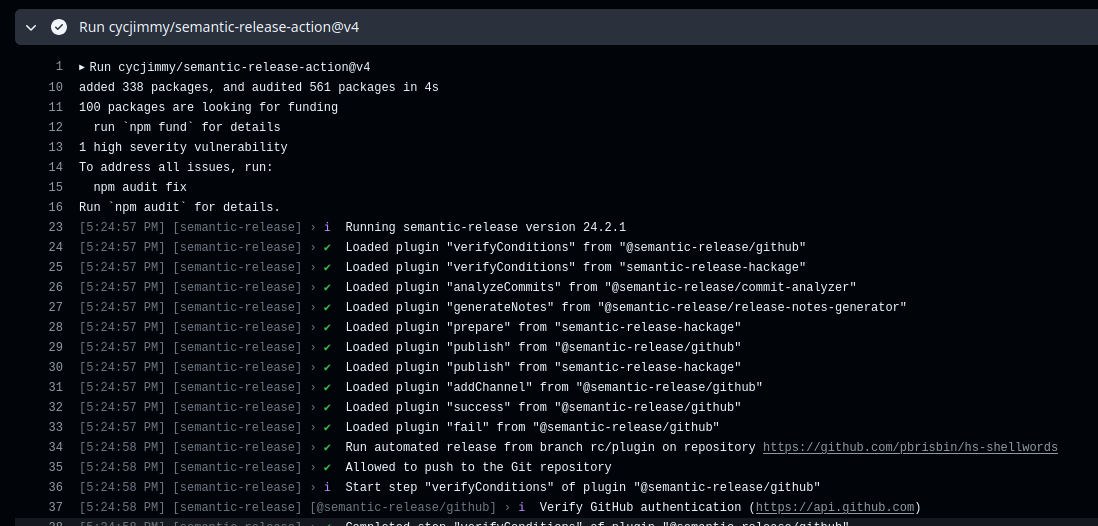Viewport: 1098px width, 526px height.
Task: Click the info icon on the version 24.2.1 line
Action: [327, 227]
